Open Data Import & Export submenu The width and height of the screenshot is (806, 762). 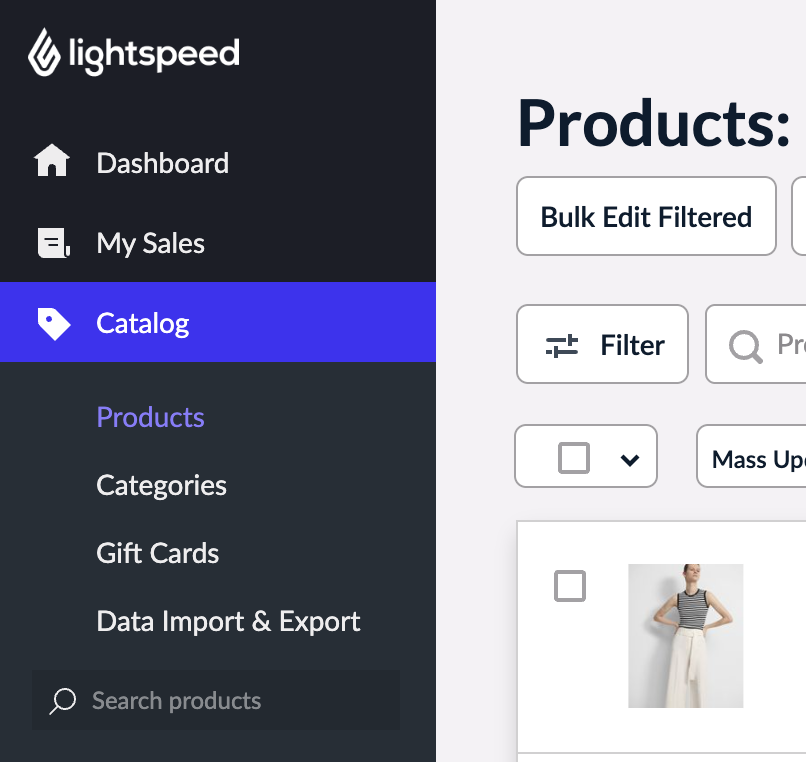[x=228, y=621]
